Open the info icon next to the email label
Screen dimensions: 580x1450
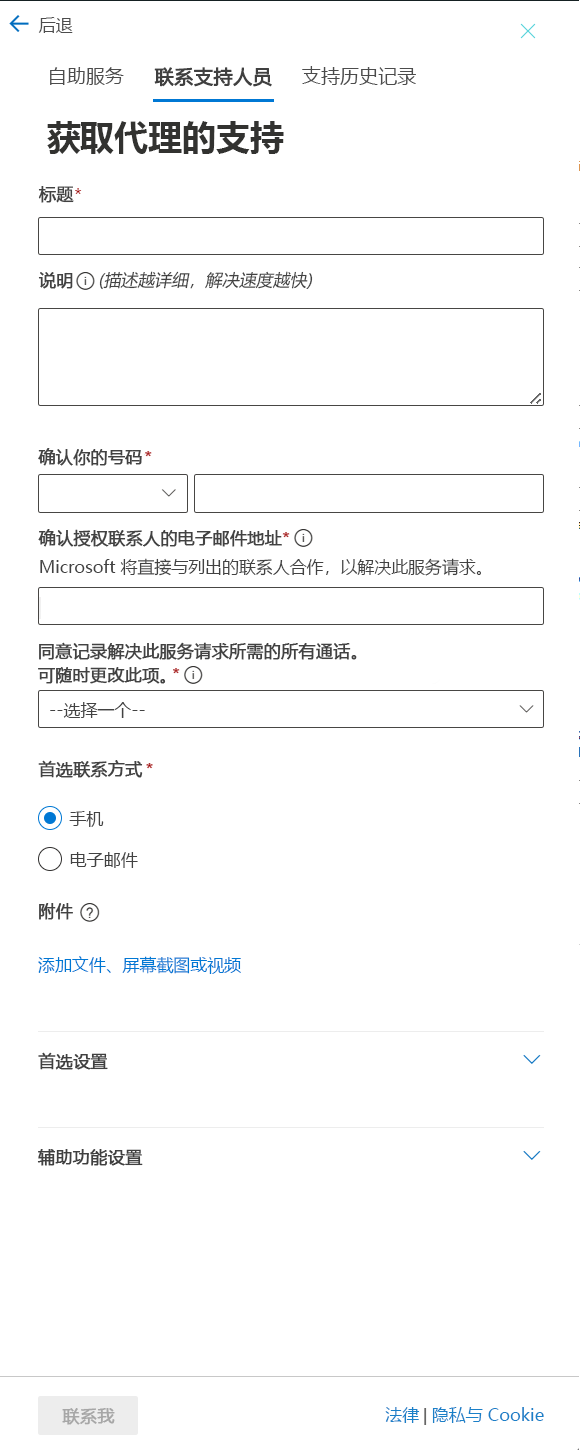tap(303, 537)
